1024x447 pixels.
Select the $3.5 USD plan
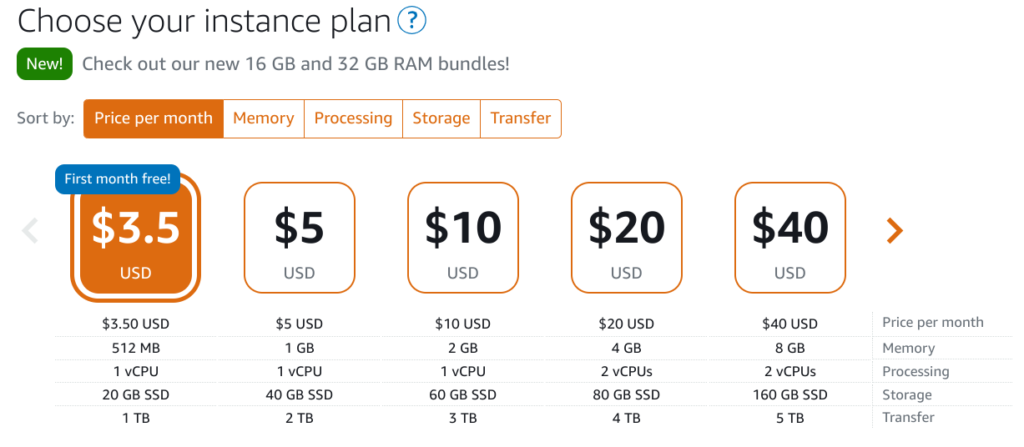tap(136, 238)
